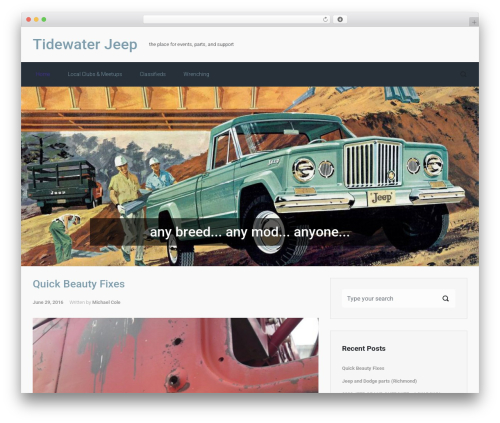Screen dimensions: 500x423
Task: Open the red Jeep post featured image
Action: tap(175, 355)
